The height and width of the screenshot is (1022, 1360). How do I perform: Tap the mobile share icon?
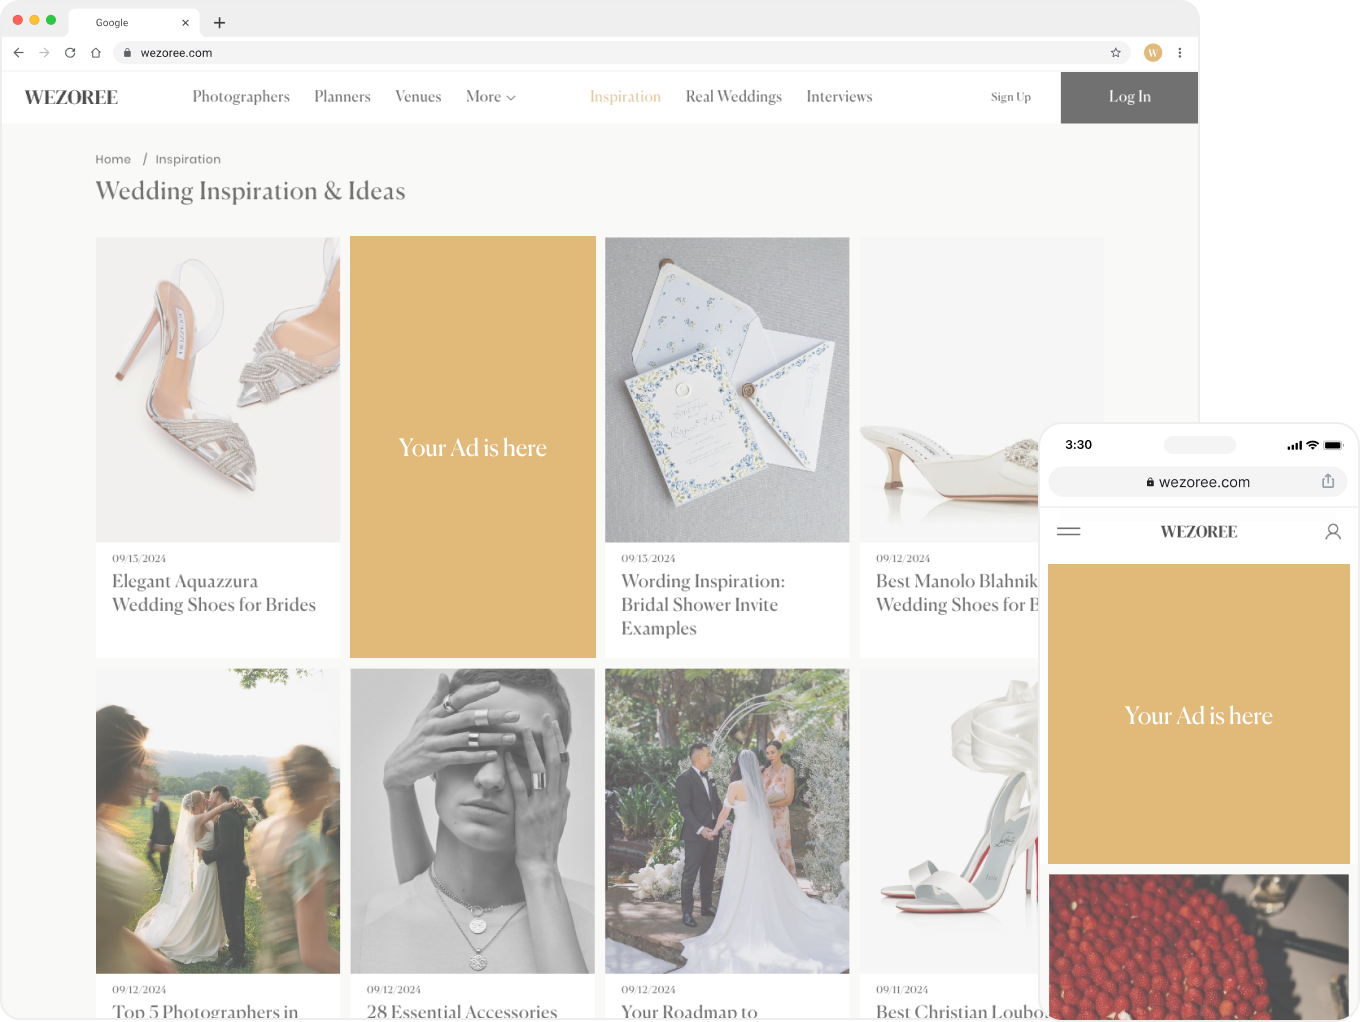coord(1328,481)
